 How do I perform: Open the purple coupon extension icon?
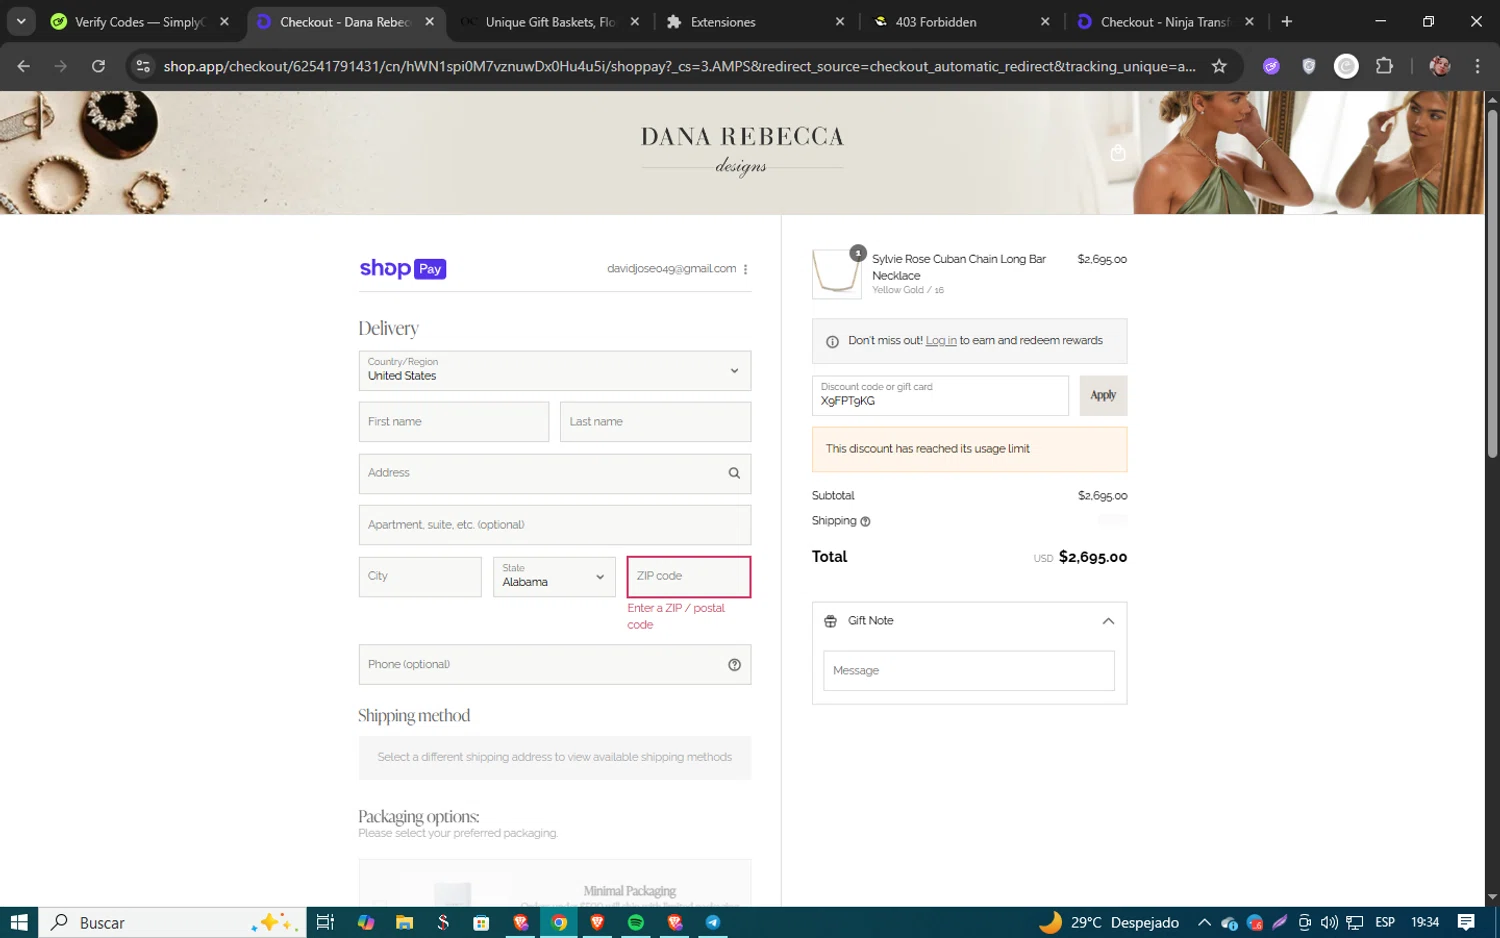tap(1271, 66)
